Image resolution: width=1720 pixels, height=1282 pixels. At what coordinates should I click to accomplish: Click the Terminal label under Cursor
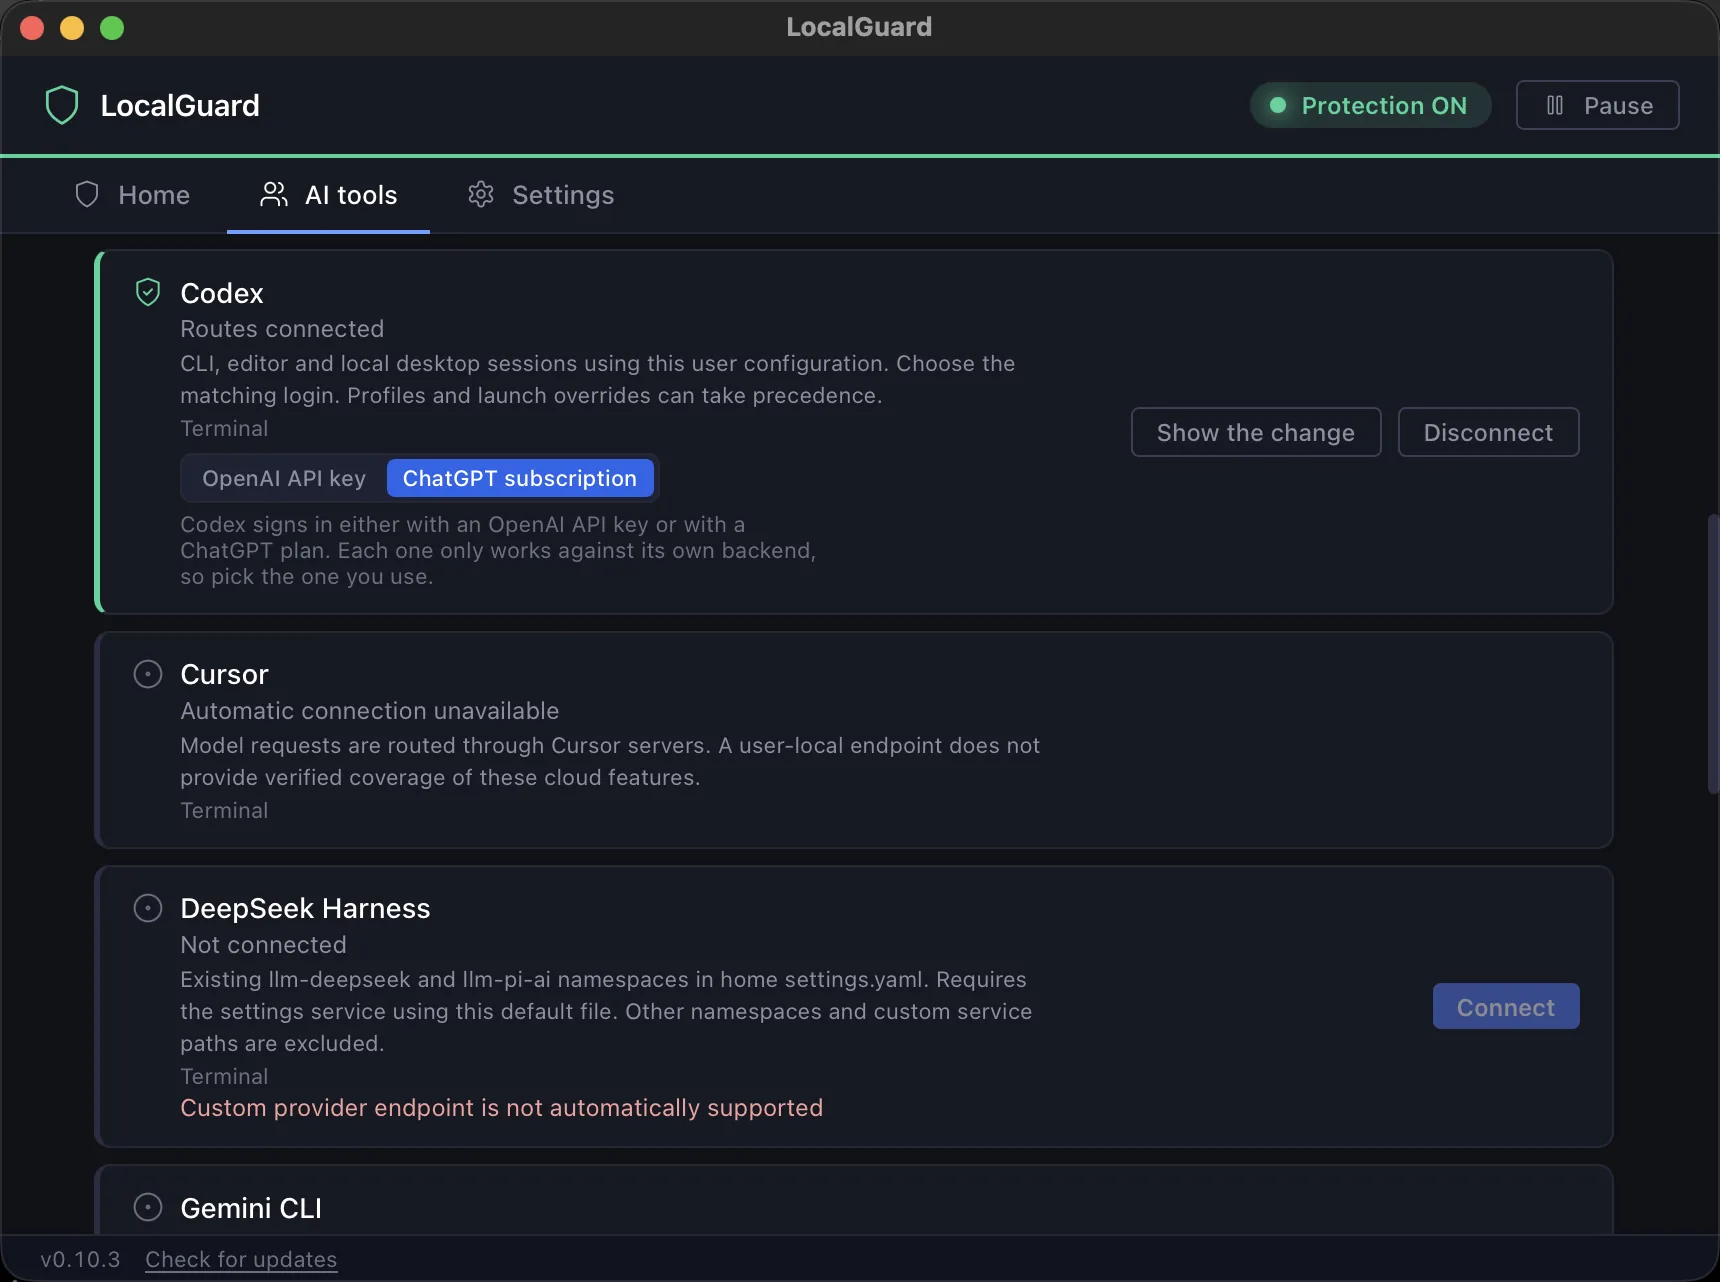pos(224,810)
